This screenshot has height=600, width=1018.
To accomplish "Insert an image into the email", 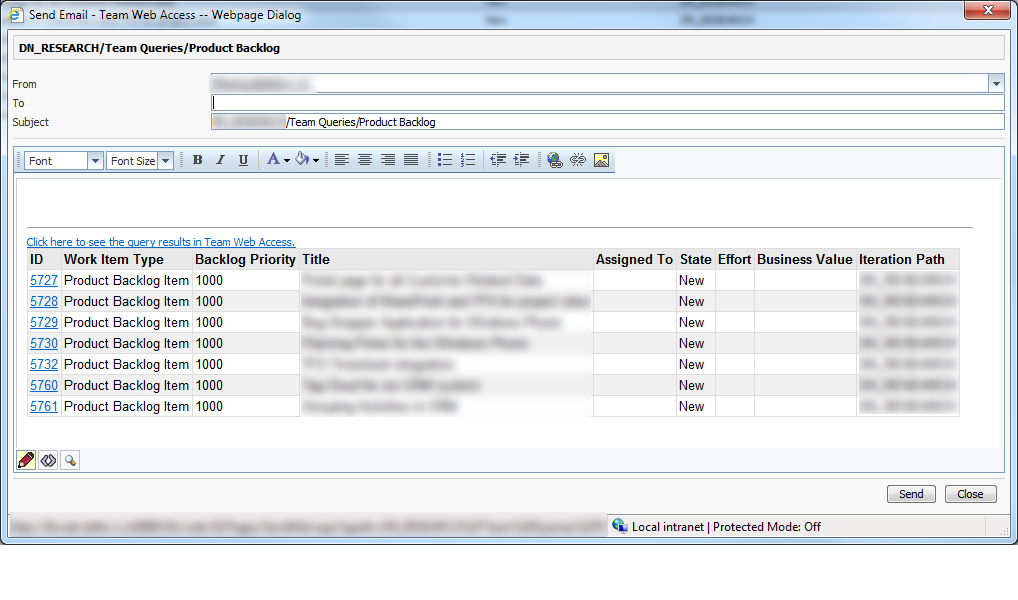I will click(601, 160).
